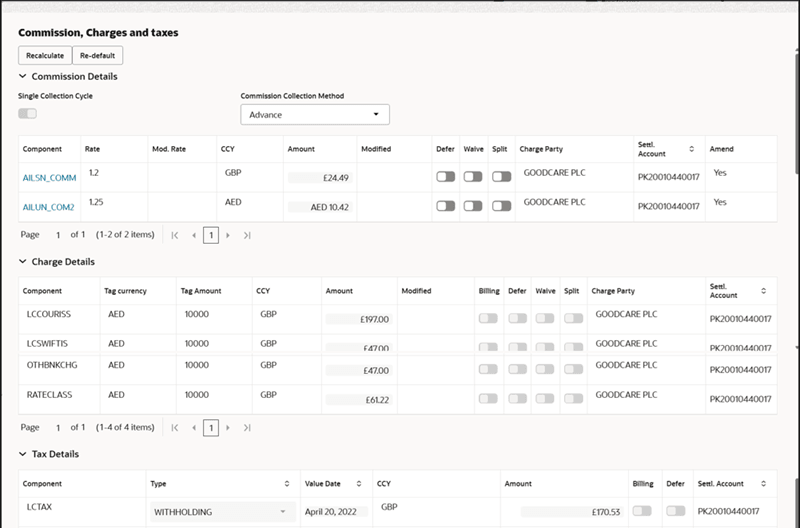Screen dimensions: 802x529
Task: Toggle Split for LCCOURISS charge
Action: pos(573,318)
